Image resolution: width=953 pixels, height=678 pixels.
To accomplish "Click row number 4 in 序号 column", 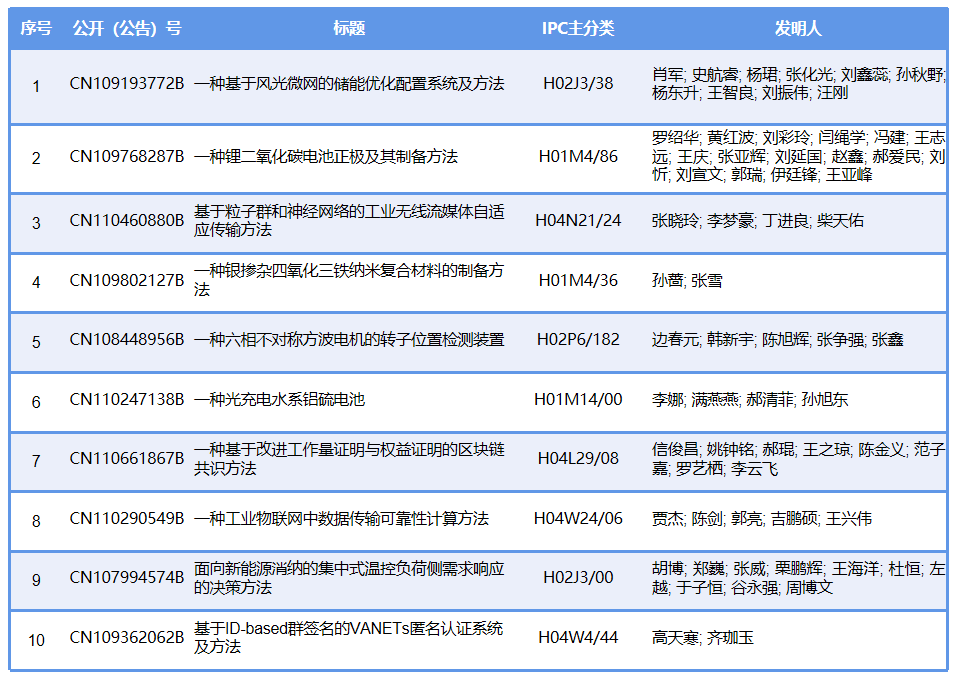I will (x=36, y=282).
